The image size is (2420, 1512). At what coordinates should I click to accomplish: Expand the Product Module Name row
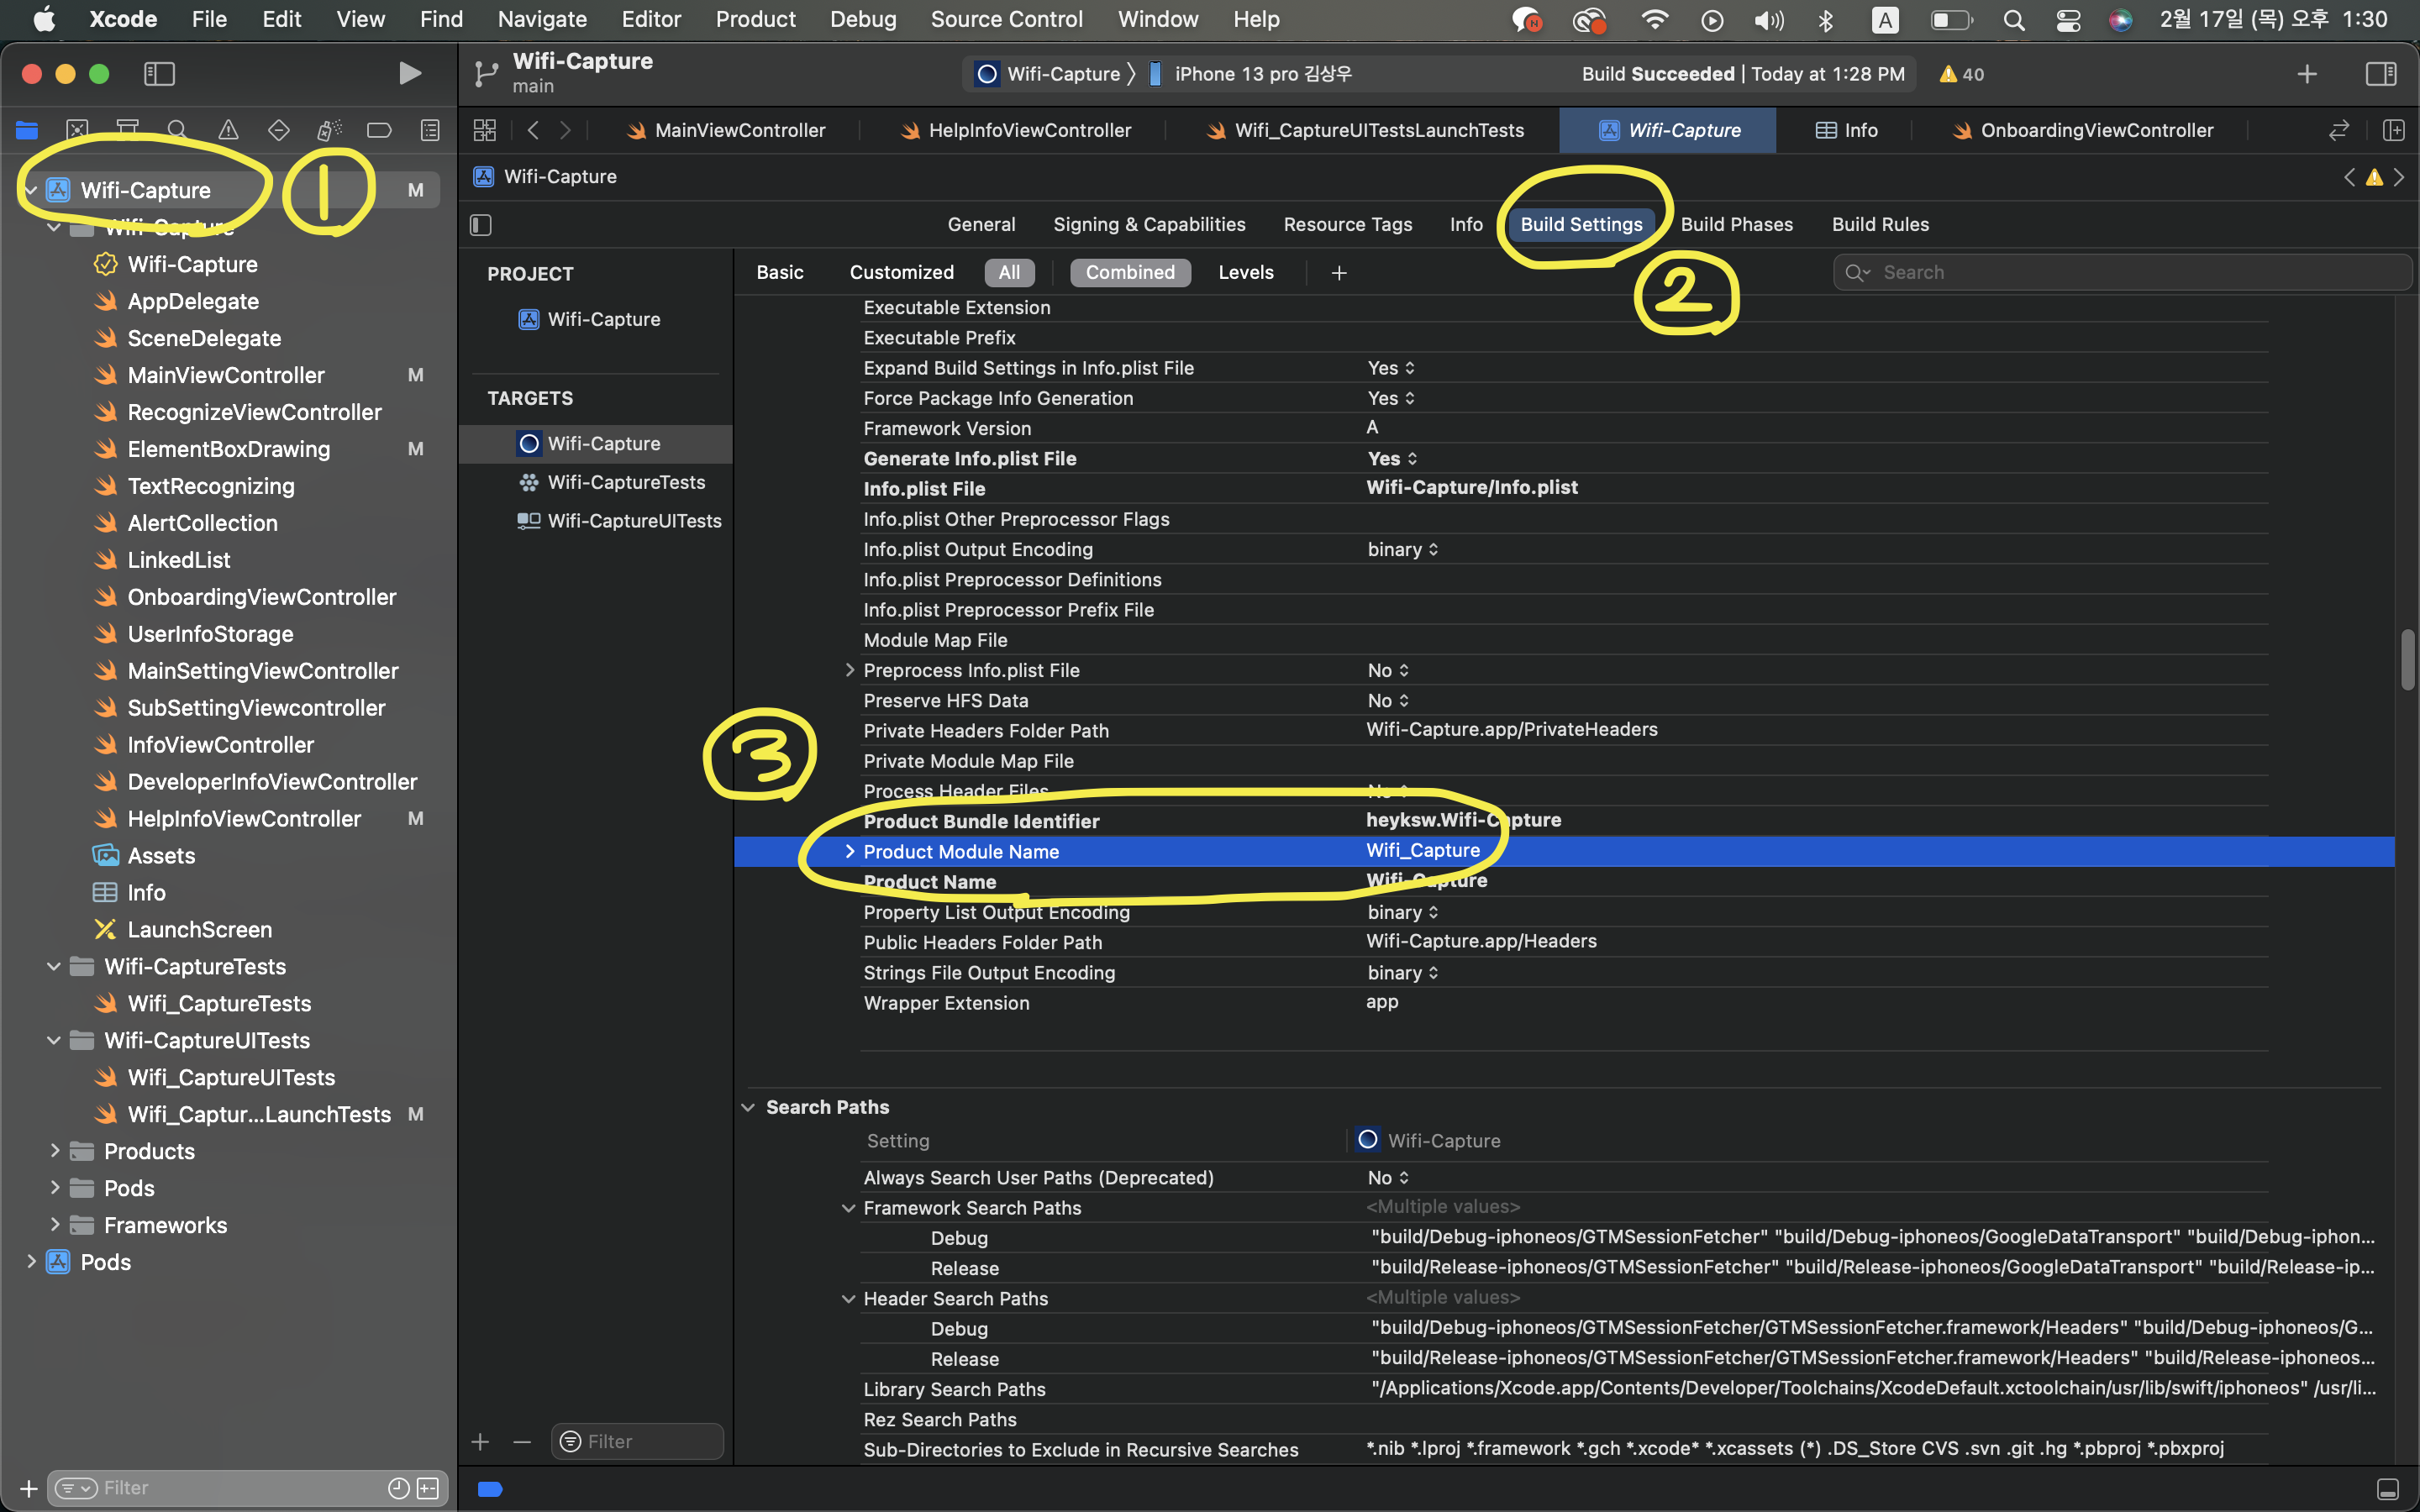point(850,851)
